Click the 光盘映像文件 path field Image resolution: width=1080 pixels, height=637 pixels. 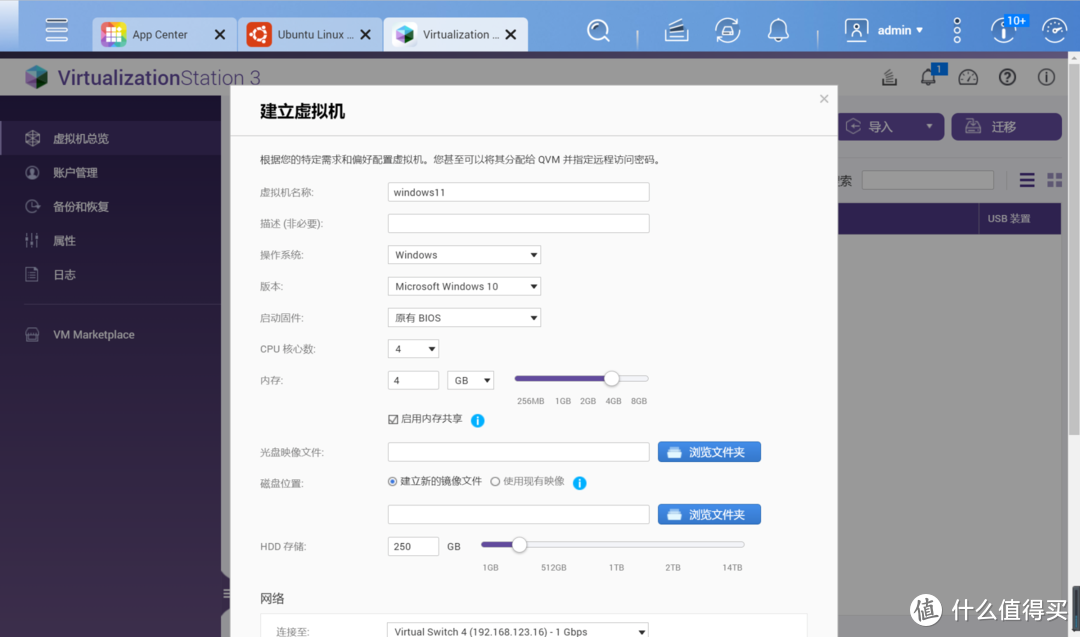pos(519,452)
